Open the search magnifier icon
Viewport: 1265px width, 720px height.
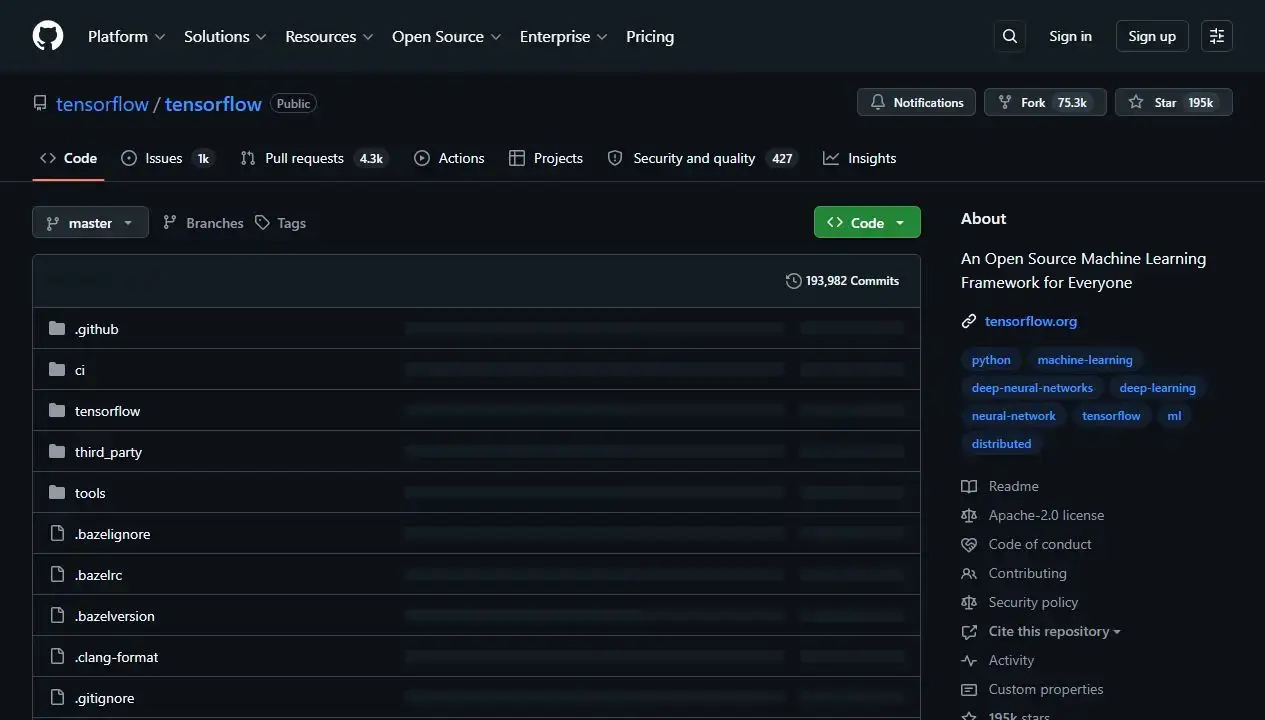pyautogui.click(x=1010, y=36)
